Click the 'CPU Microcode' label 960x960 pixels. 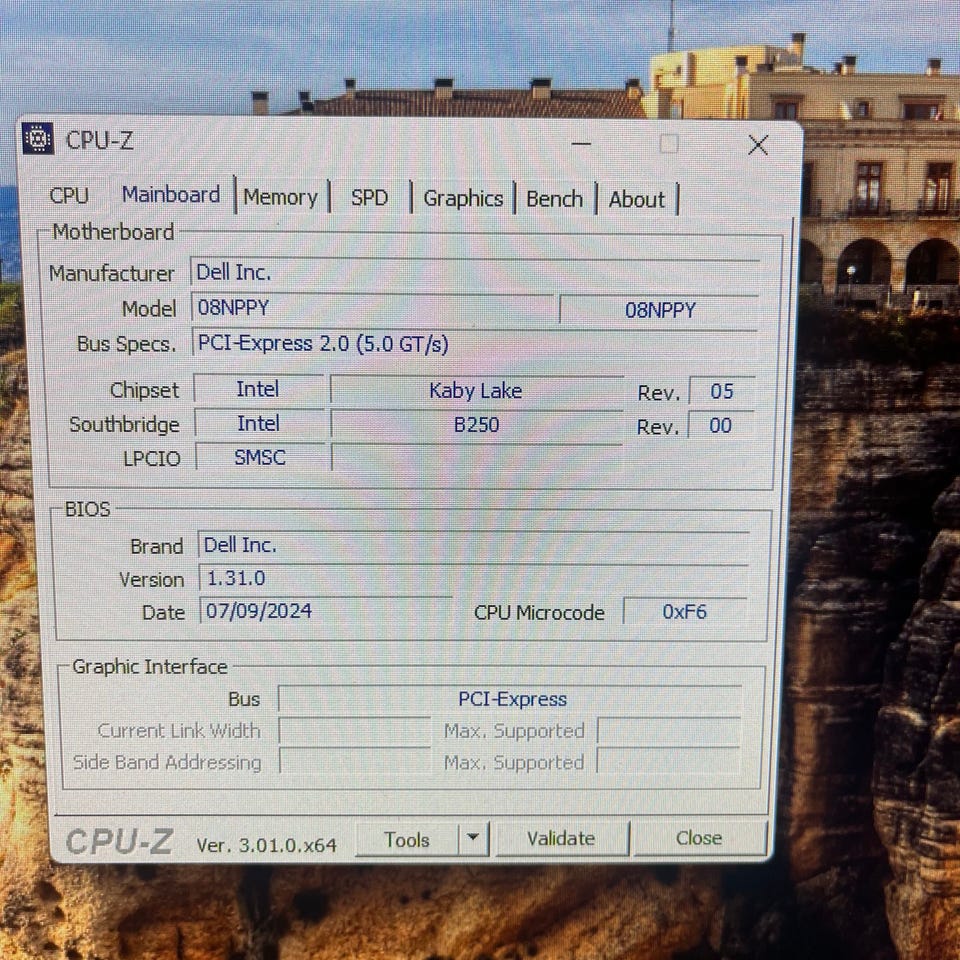(539, 612)
